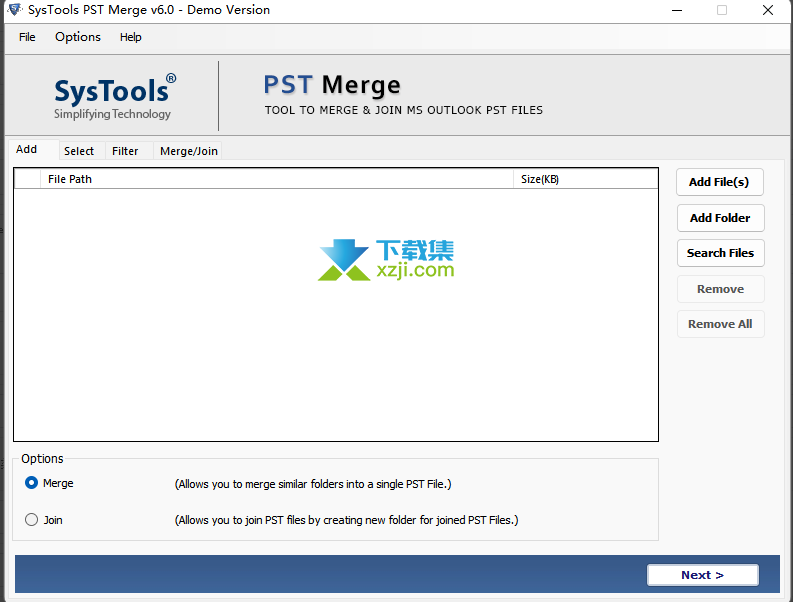
Task: Click the PST Merge heading text
Action: 332,84
